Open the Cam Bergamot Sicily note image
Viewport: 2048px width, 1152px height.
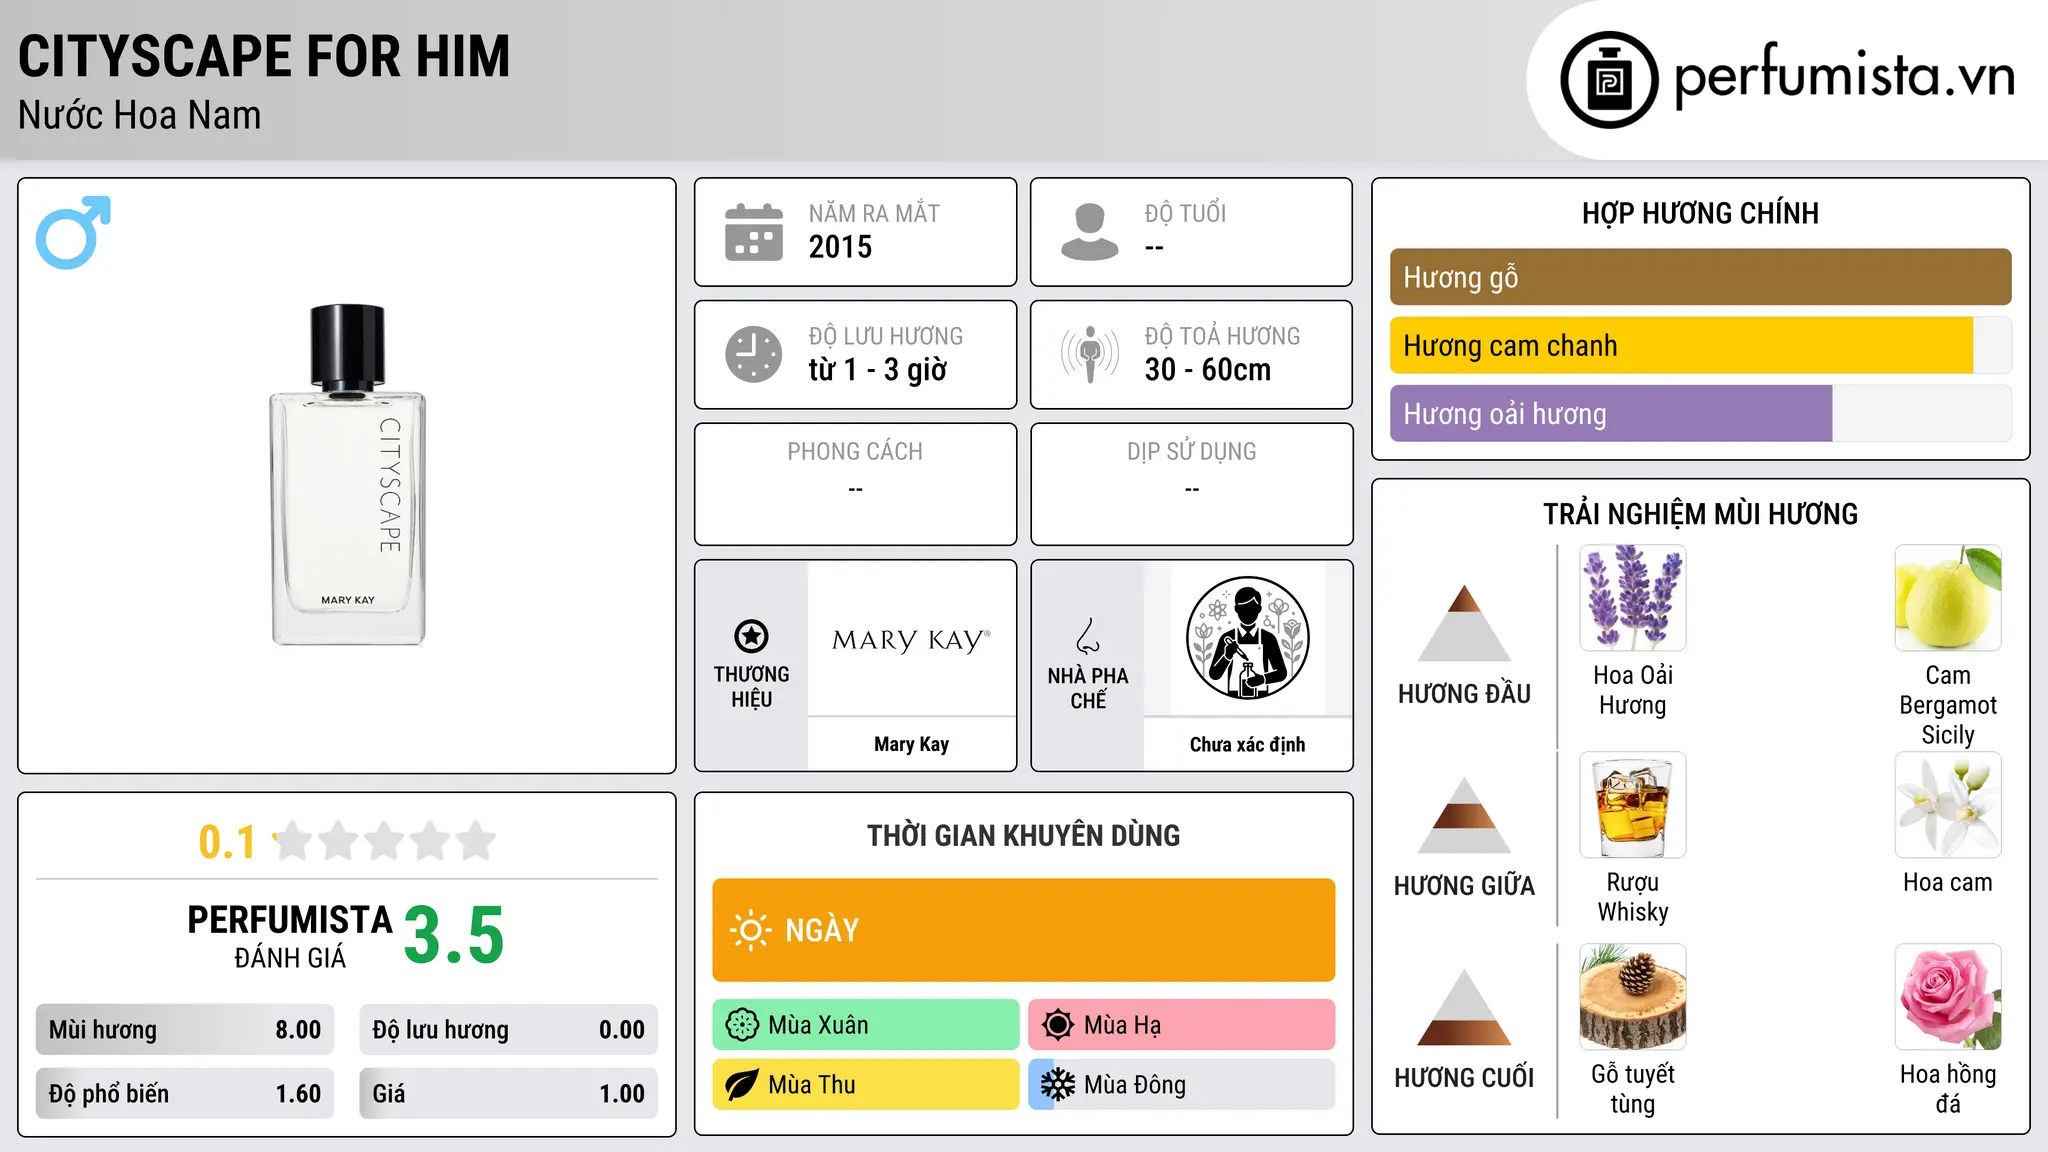point(1948,598)
